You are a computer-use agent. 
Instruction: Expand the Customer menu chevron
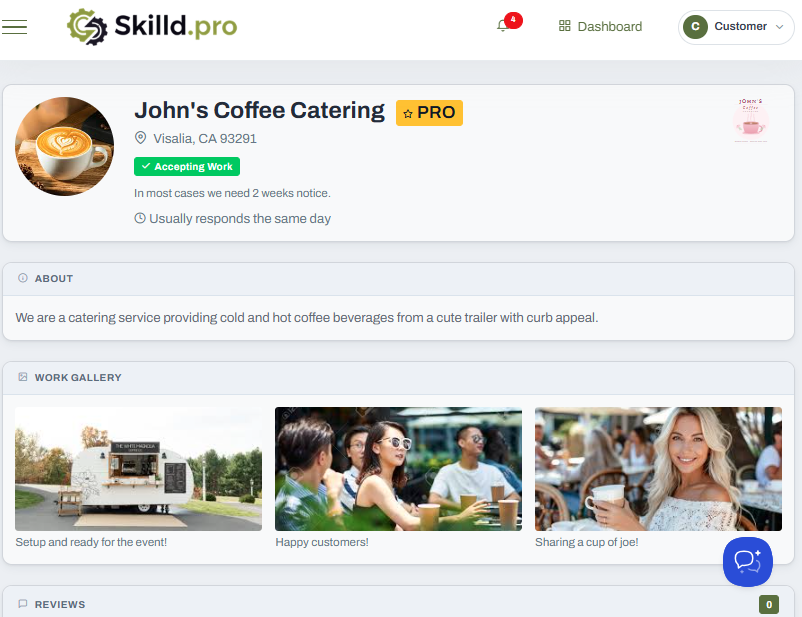coord(779,27)
